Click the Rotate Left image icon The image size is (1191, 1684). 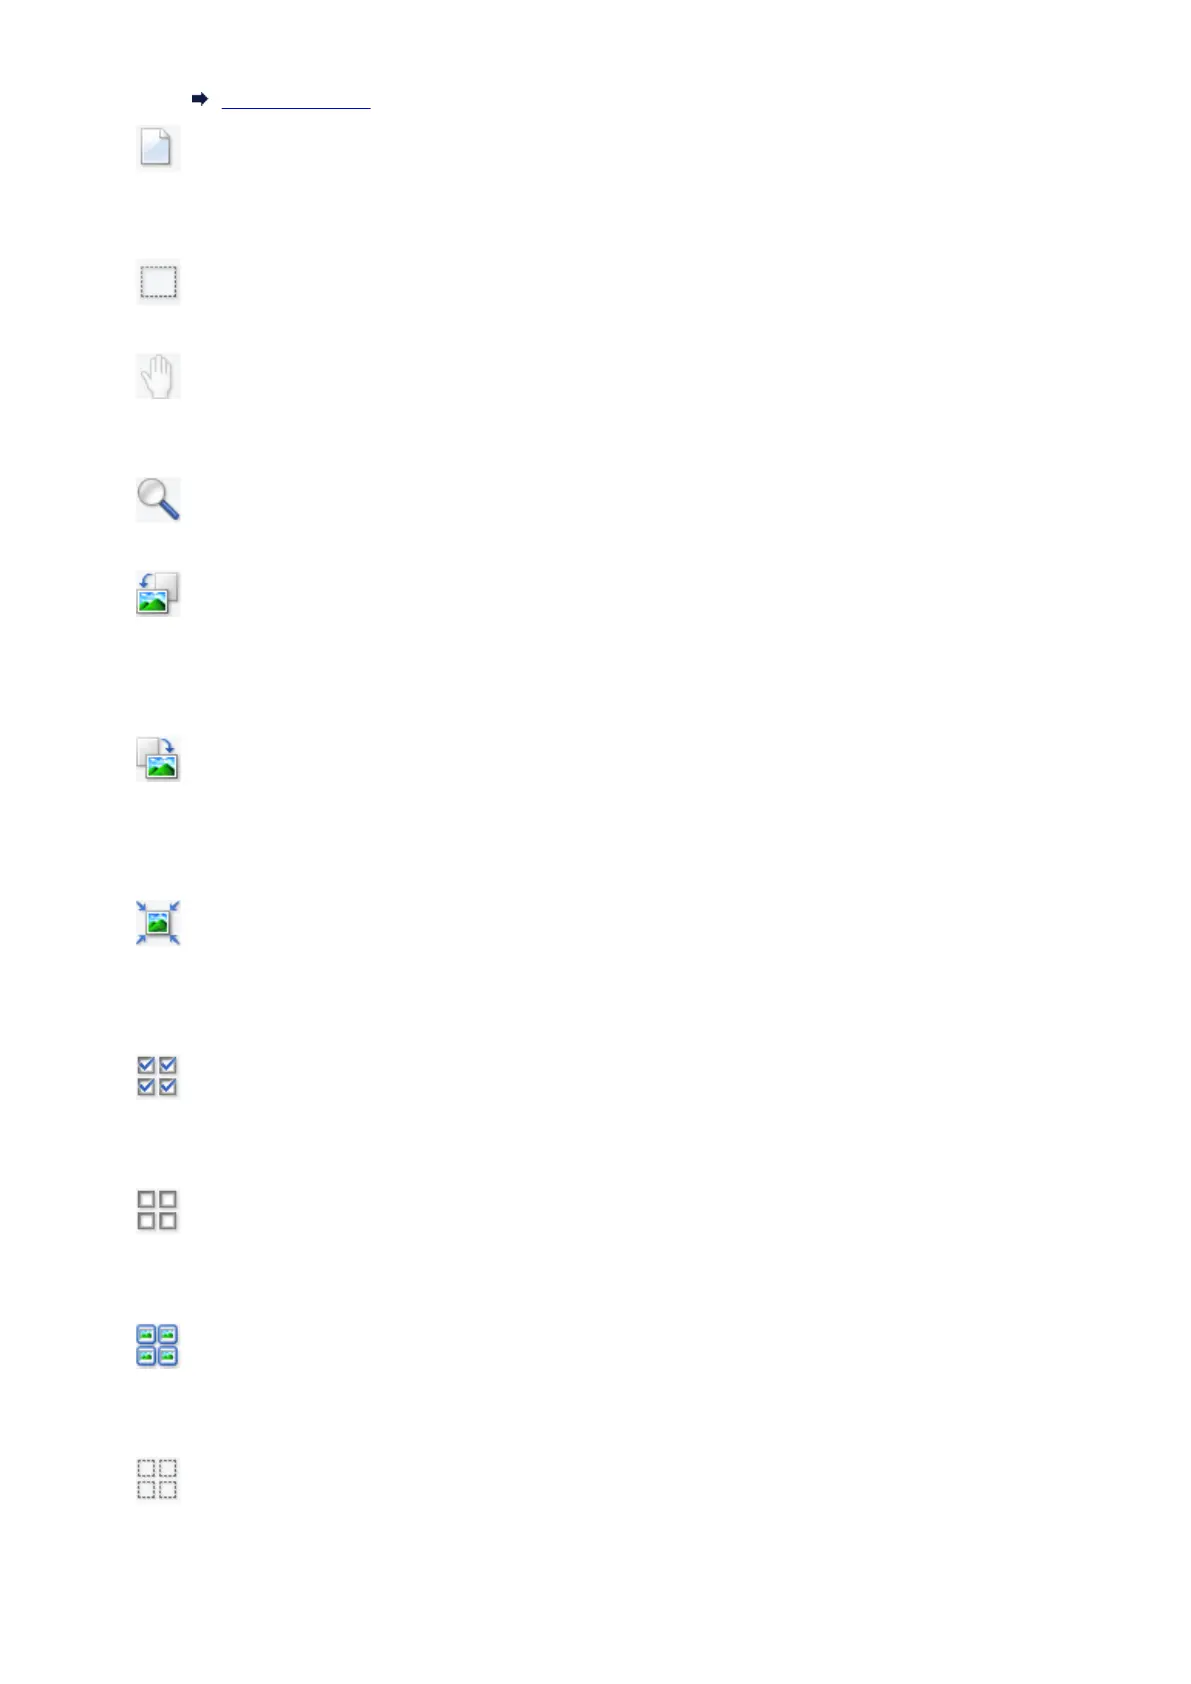[x=158, y=593]
